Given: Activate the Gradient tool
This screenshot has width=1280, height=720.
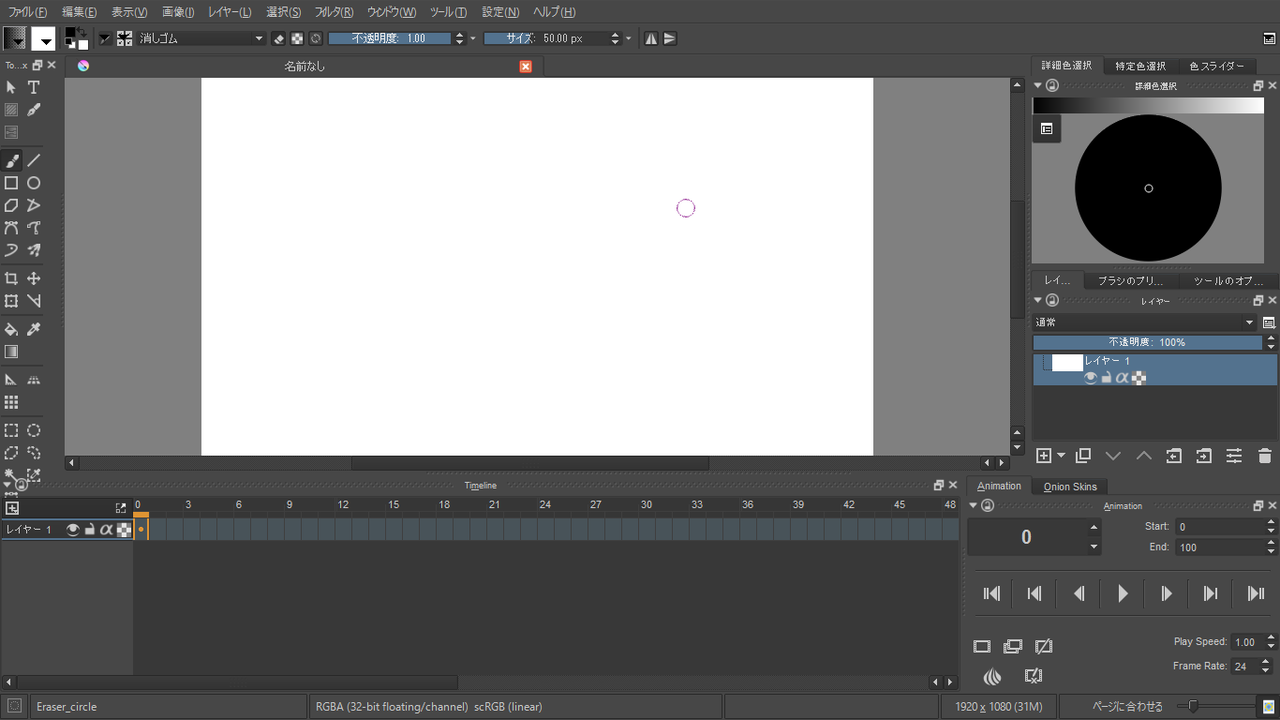Looking at the screenshot, I should coord(12,351).
